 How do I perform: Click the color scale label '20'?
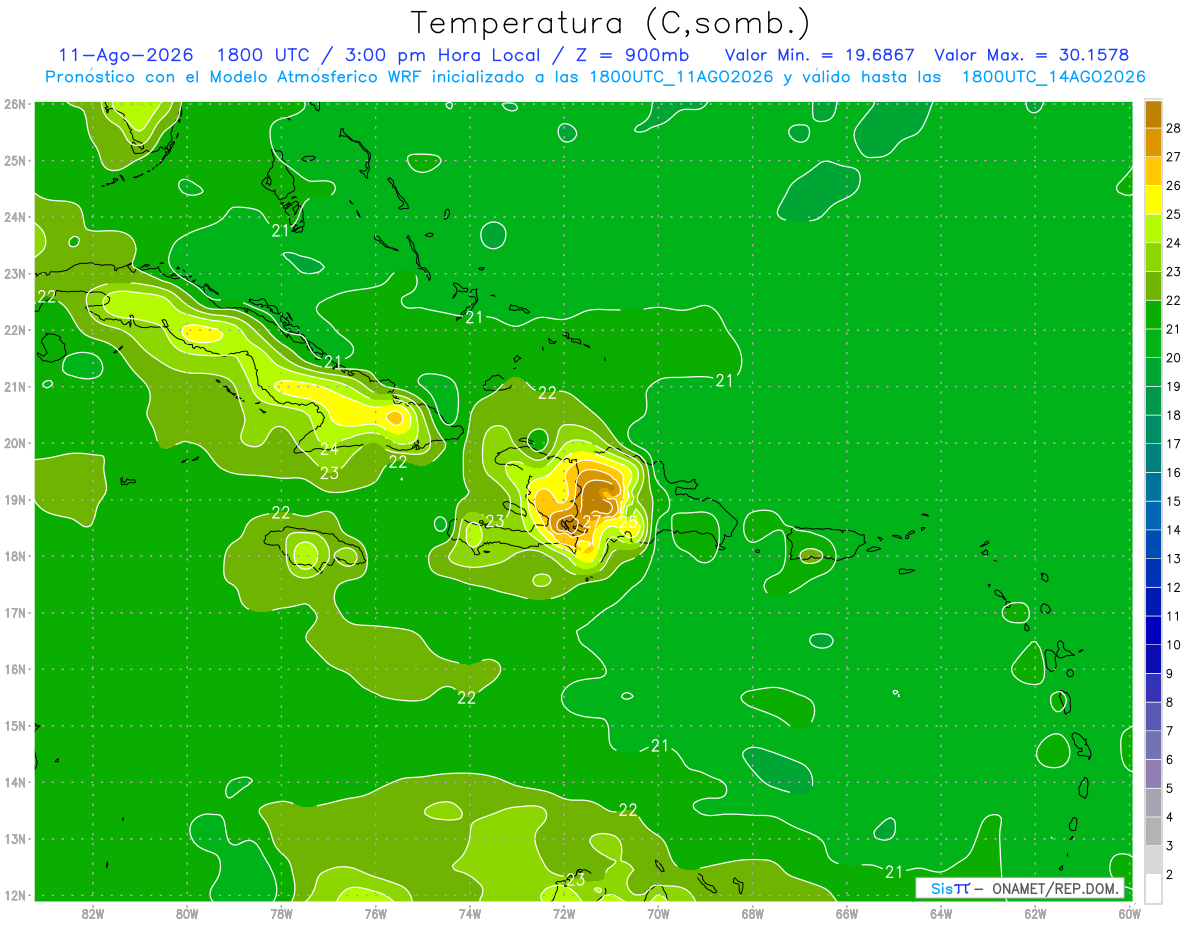(1174, 358)
